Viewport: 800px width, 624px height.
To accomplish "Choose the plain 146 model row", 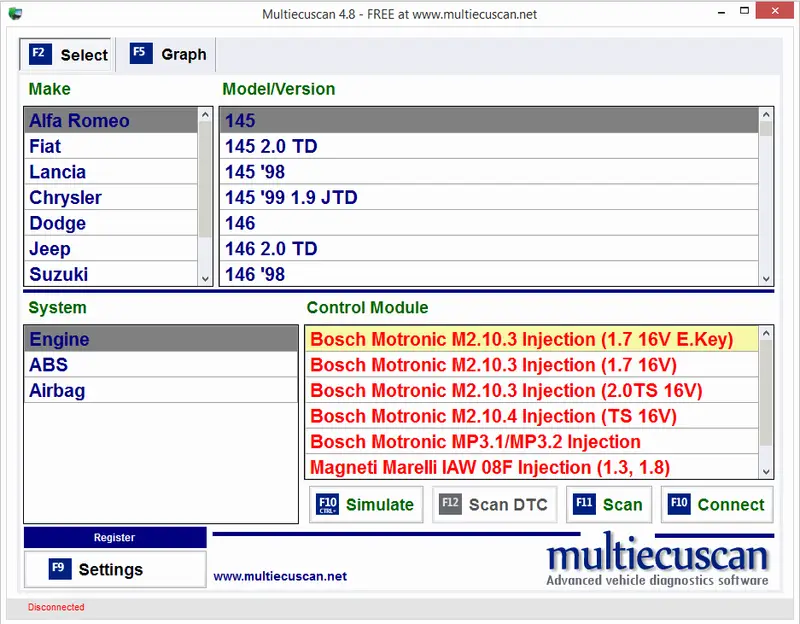I will click(489, 223).
